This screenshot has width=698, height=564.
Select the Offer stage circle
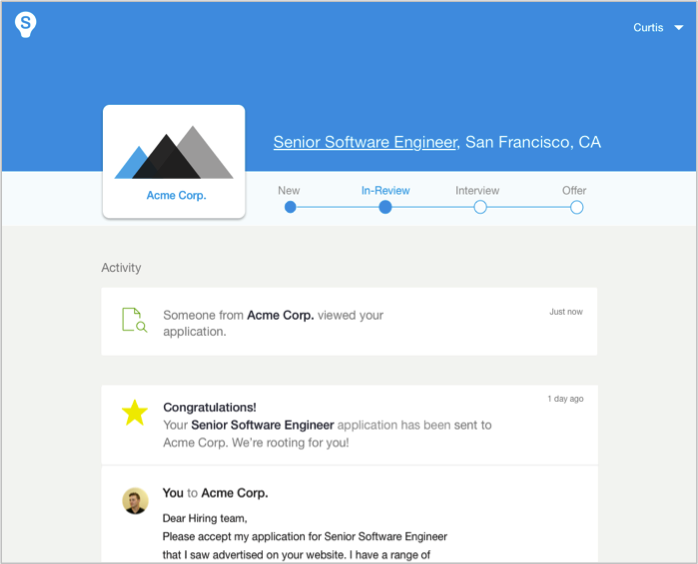point(576,207)
